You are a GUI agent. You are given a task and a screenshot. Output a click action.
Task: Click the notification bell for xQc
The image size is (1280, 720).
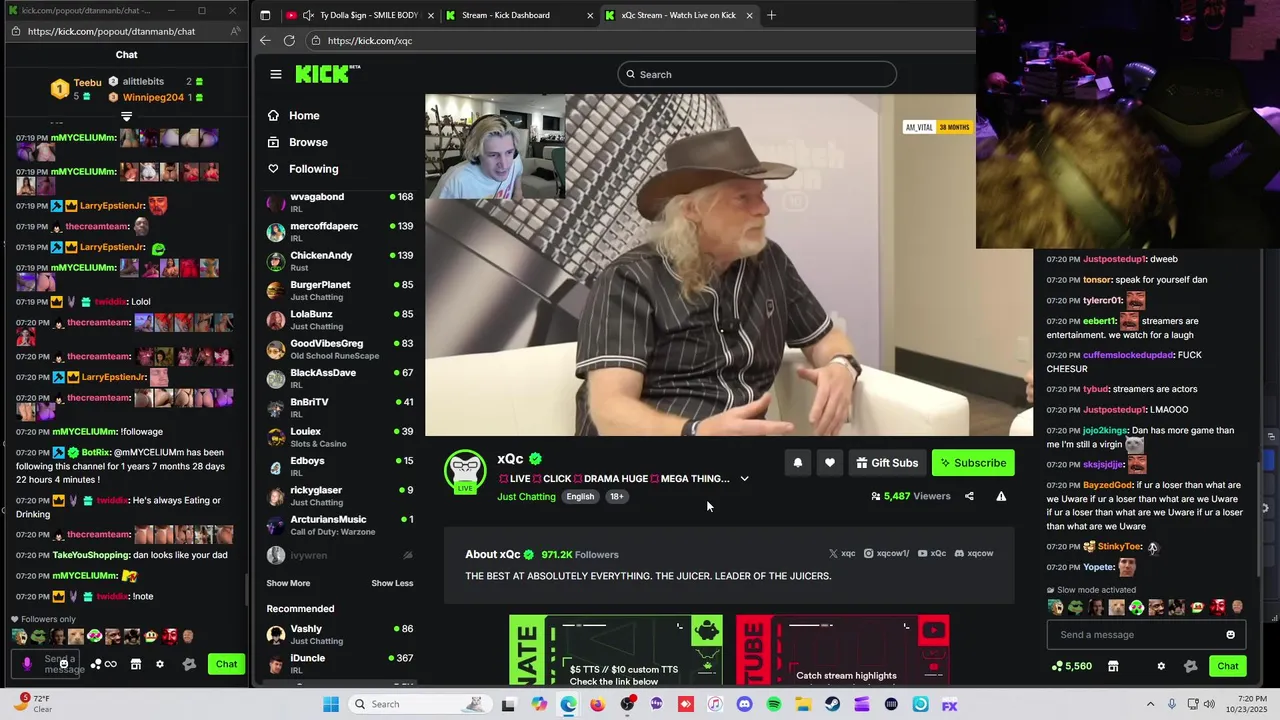(x=798, y=463)
